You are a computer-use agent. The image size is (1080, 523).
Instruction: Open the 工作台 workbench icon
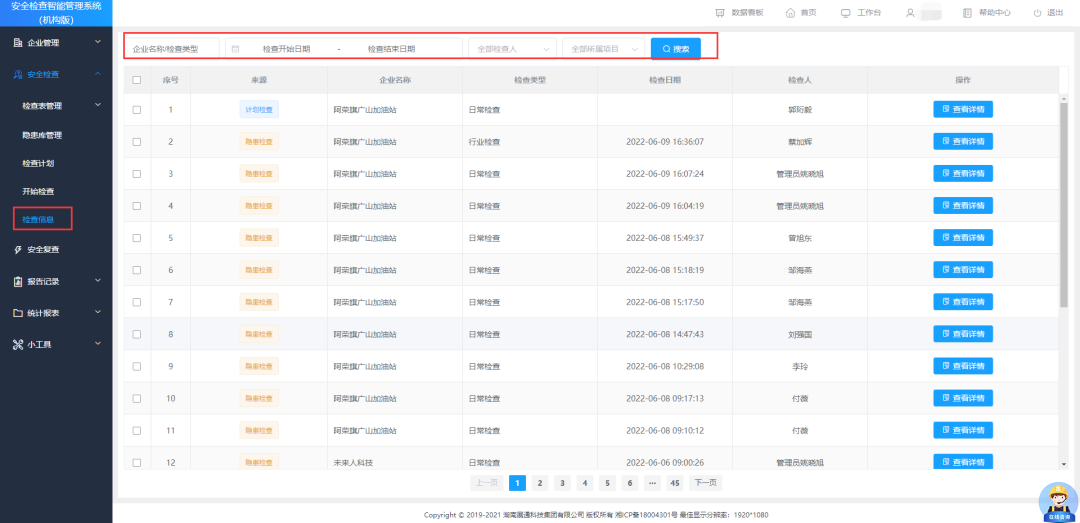tap(846, 13)
